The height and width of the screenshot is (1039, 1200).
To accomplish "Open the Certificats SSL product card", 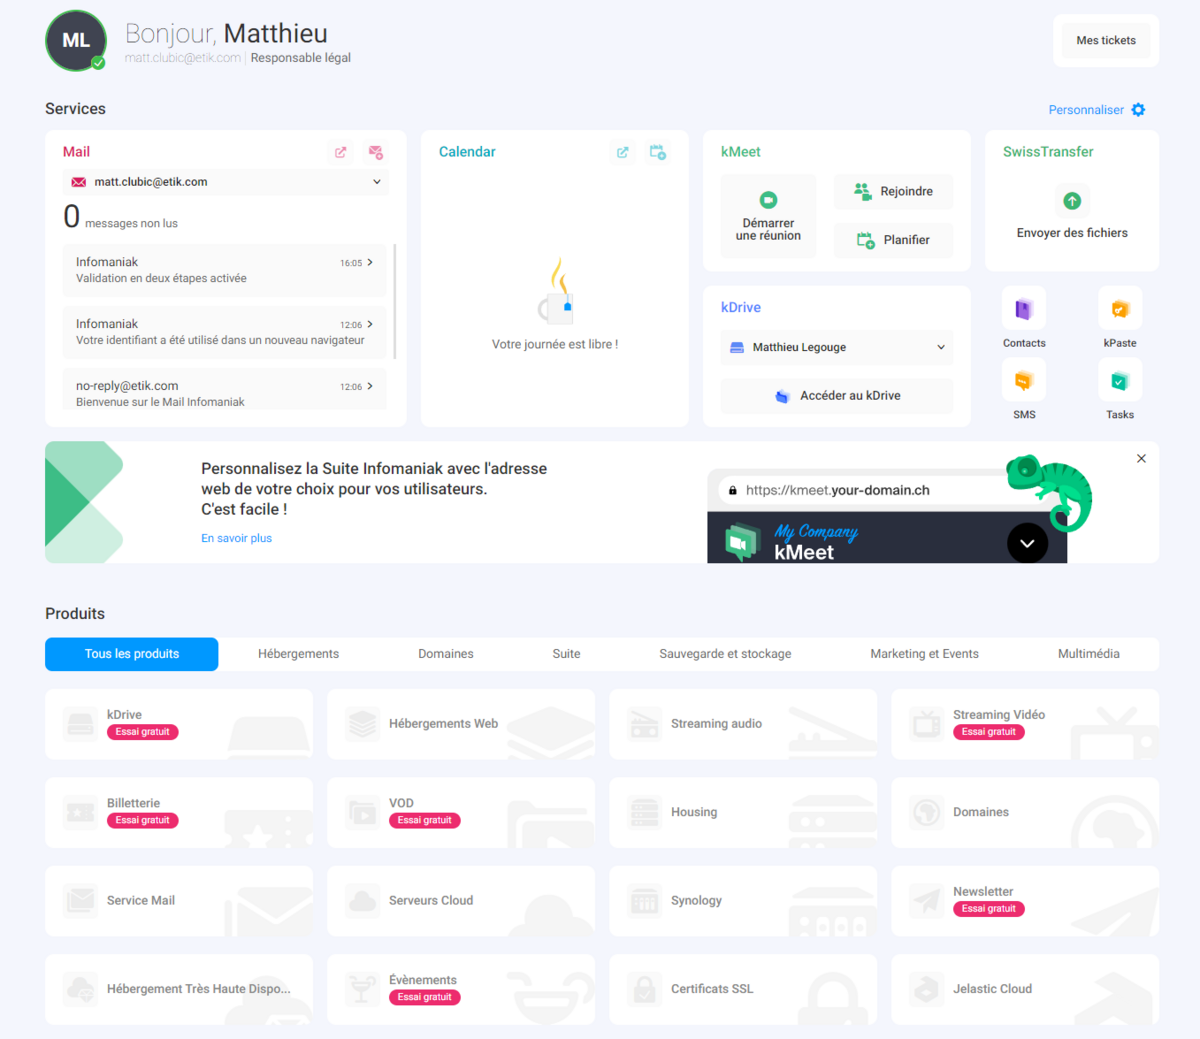I will pos(743,989).
